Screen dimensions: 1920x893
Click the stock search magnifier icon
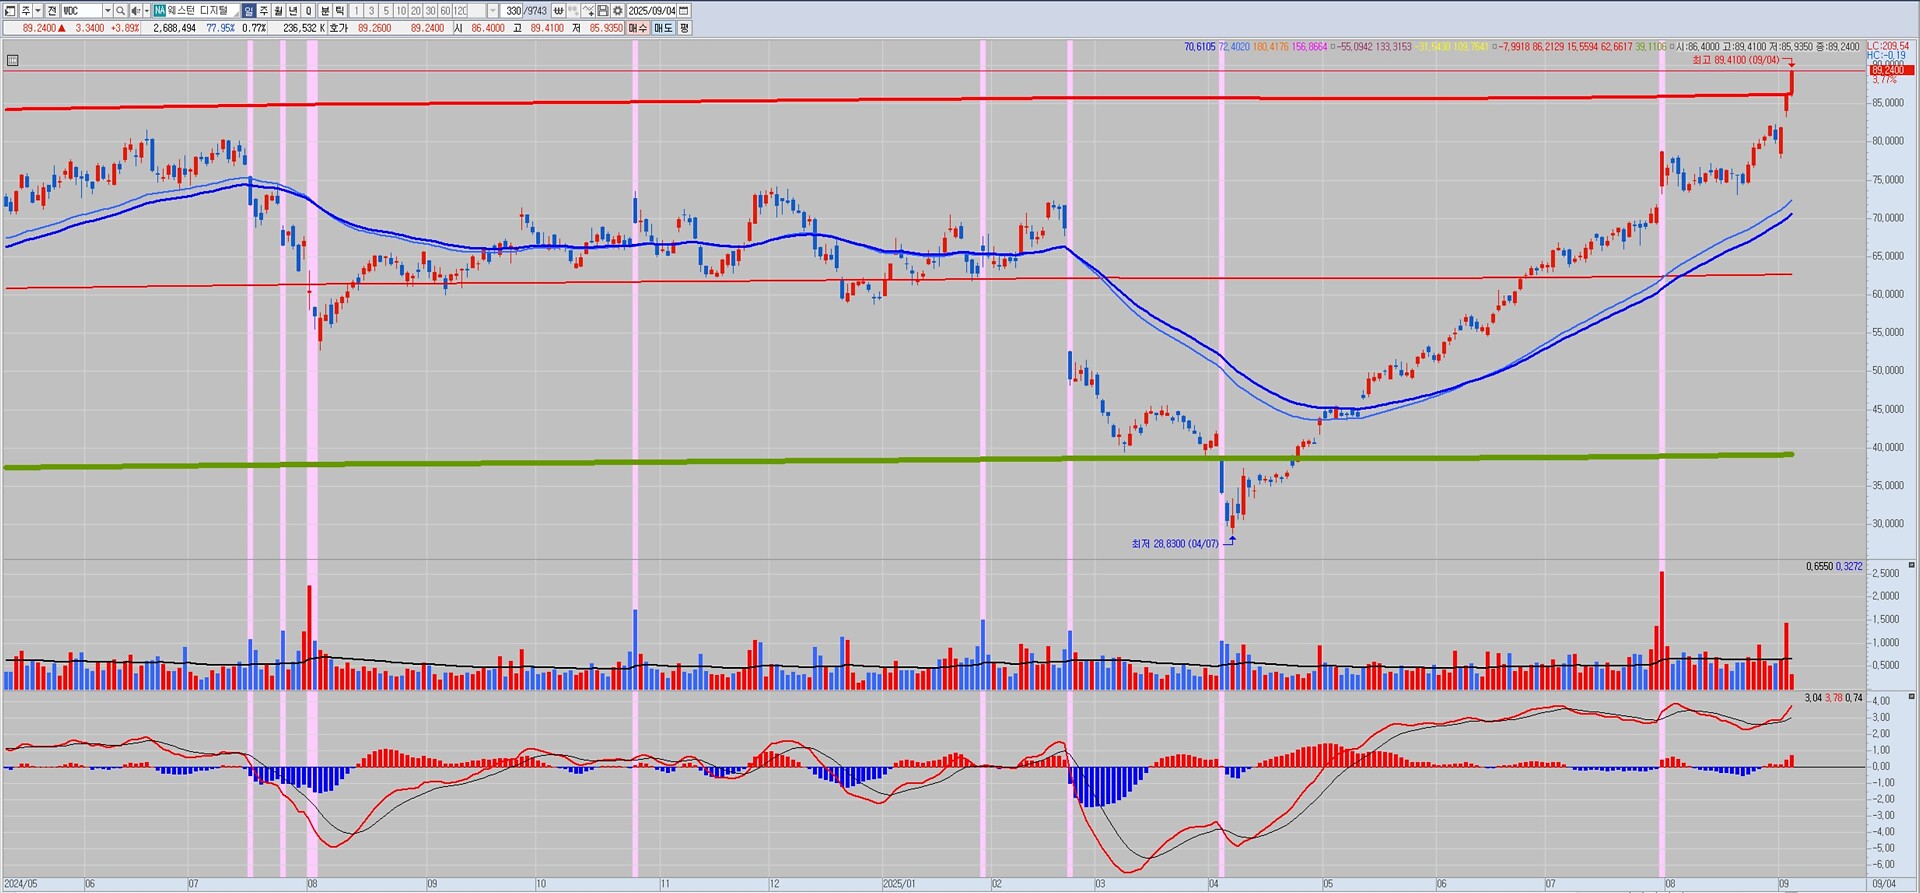click(x=120, y=11)
